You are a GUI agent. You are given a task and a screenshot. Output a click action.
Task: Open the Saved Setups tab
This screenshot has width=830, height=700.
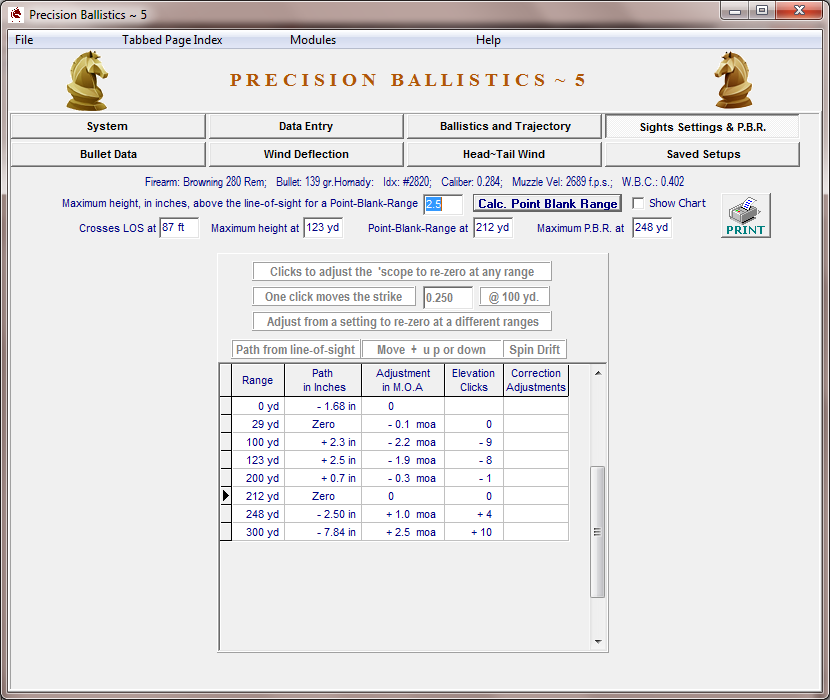tap(702, 154)
